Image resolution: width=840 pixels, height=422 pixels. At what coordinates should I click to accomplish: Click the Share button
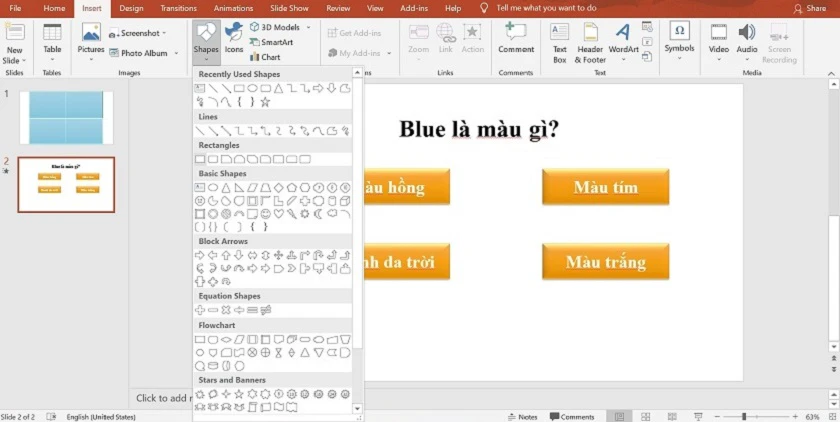tap(810, 9)
